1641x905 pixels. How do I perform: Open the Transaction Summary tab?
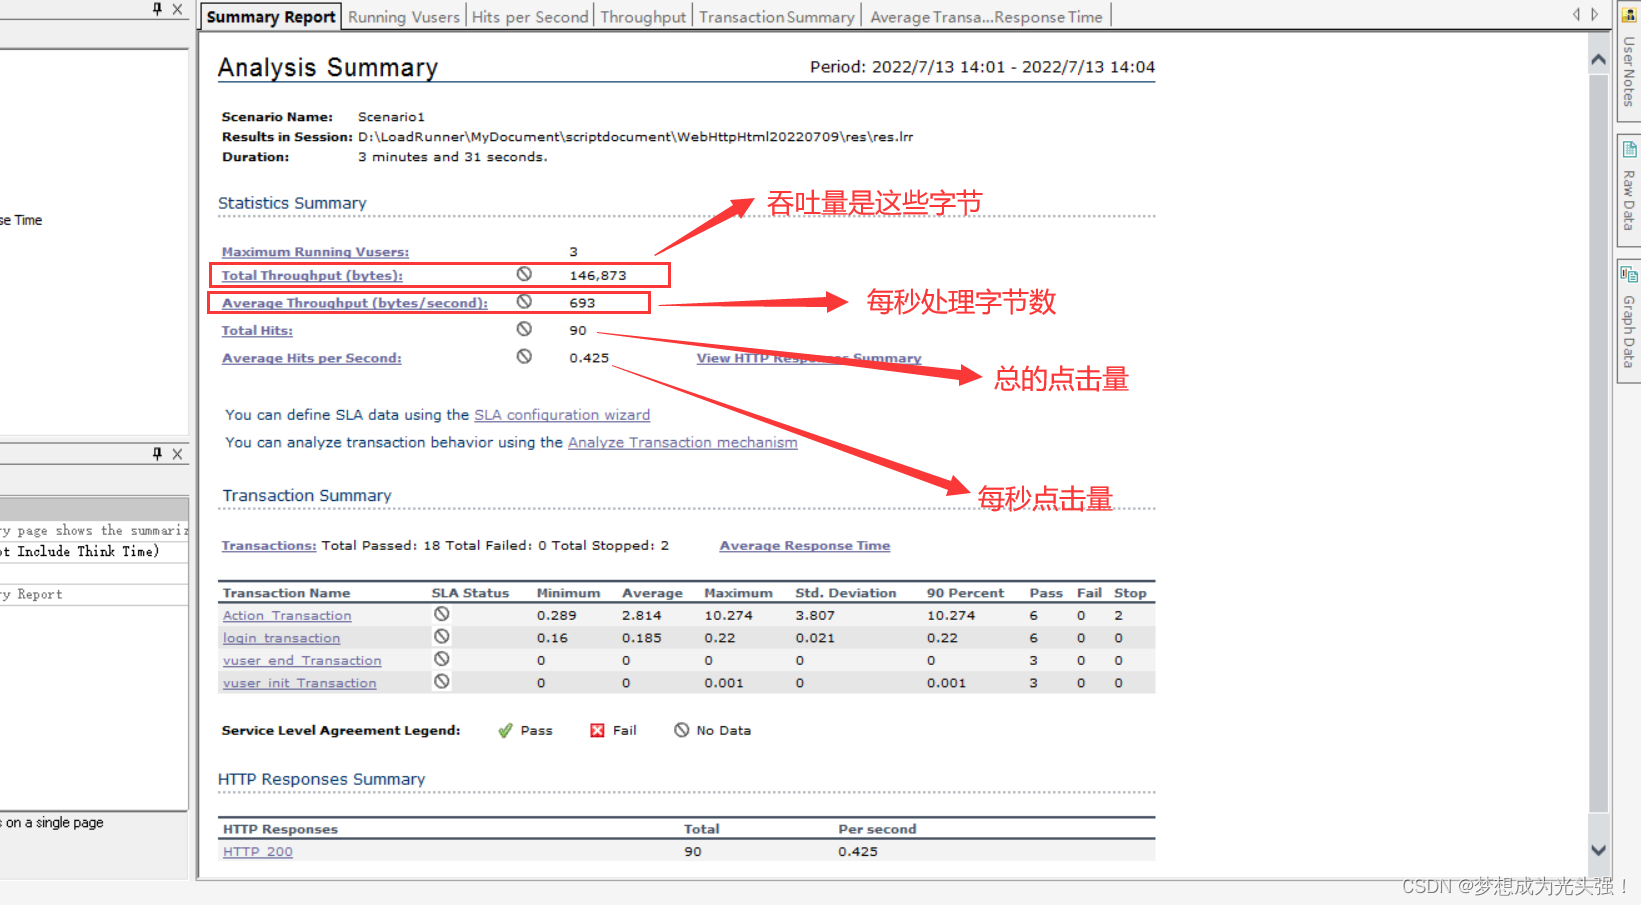pos(777,17)
